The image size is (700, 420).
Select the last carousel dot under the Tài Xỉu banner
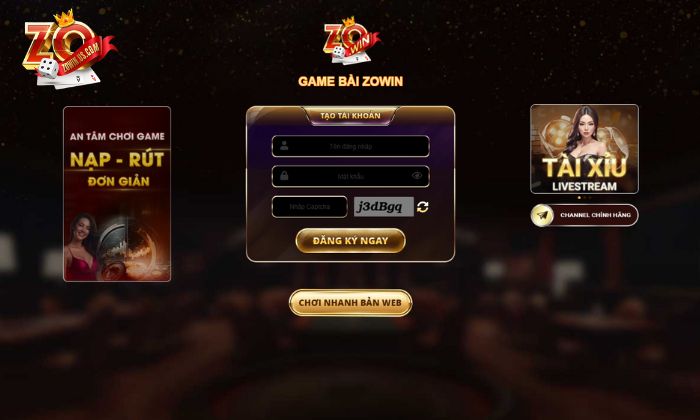[590, 197]
